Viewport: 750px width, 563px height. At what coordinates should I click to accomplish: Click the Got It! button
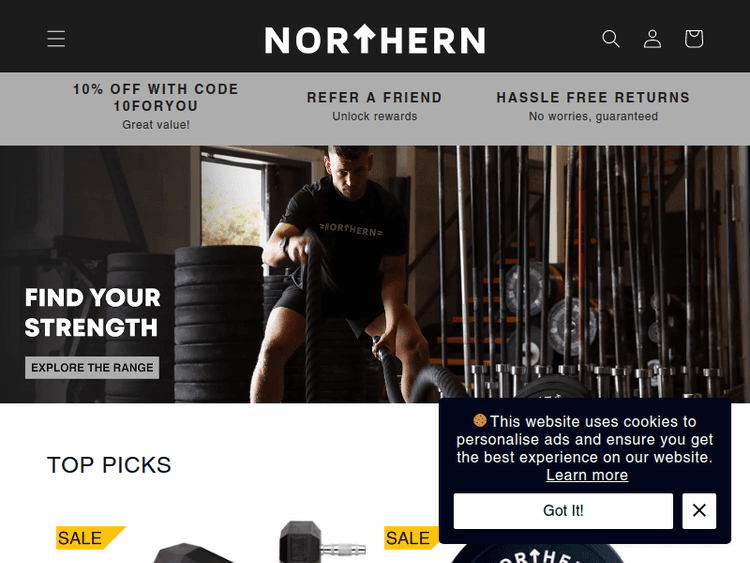pos(563,511)
